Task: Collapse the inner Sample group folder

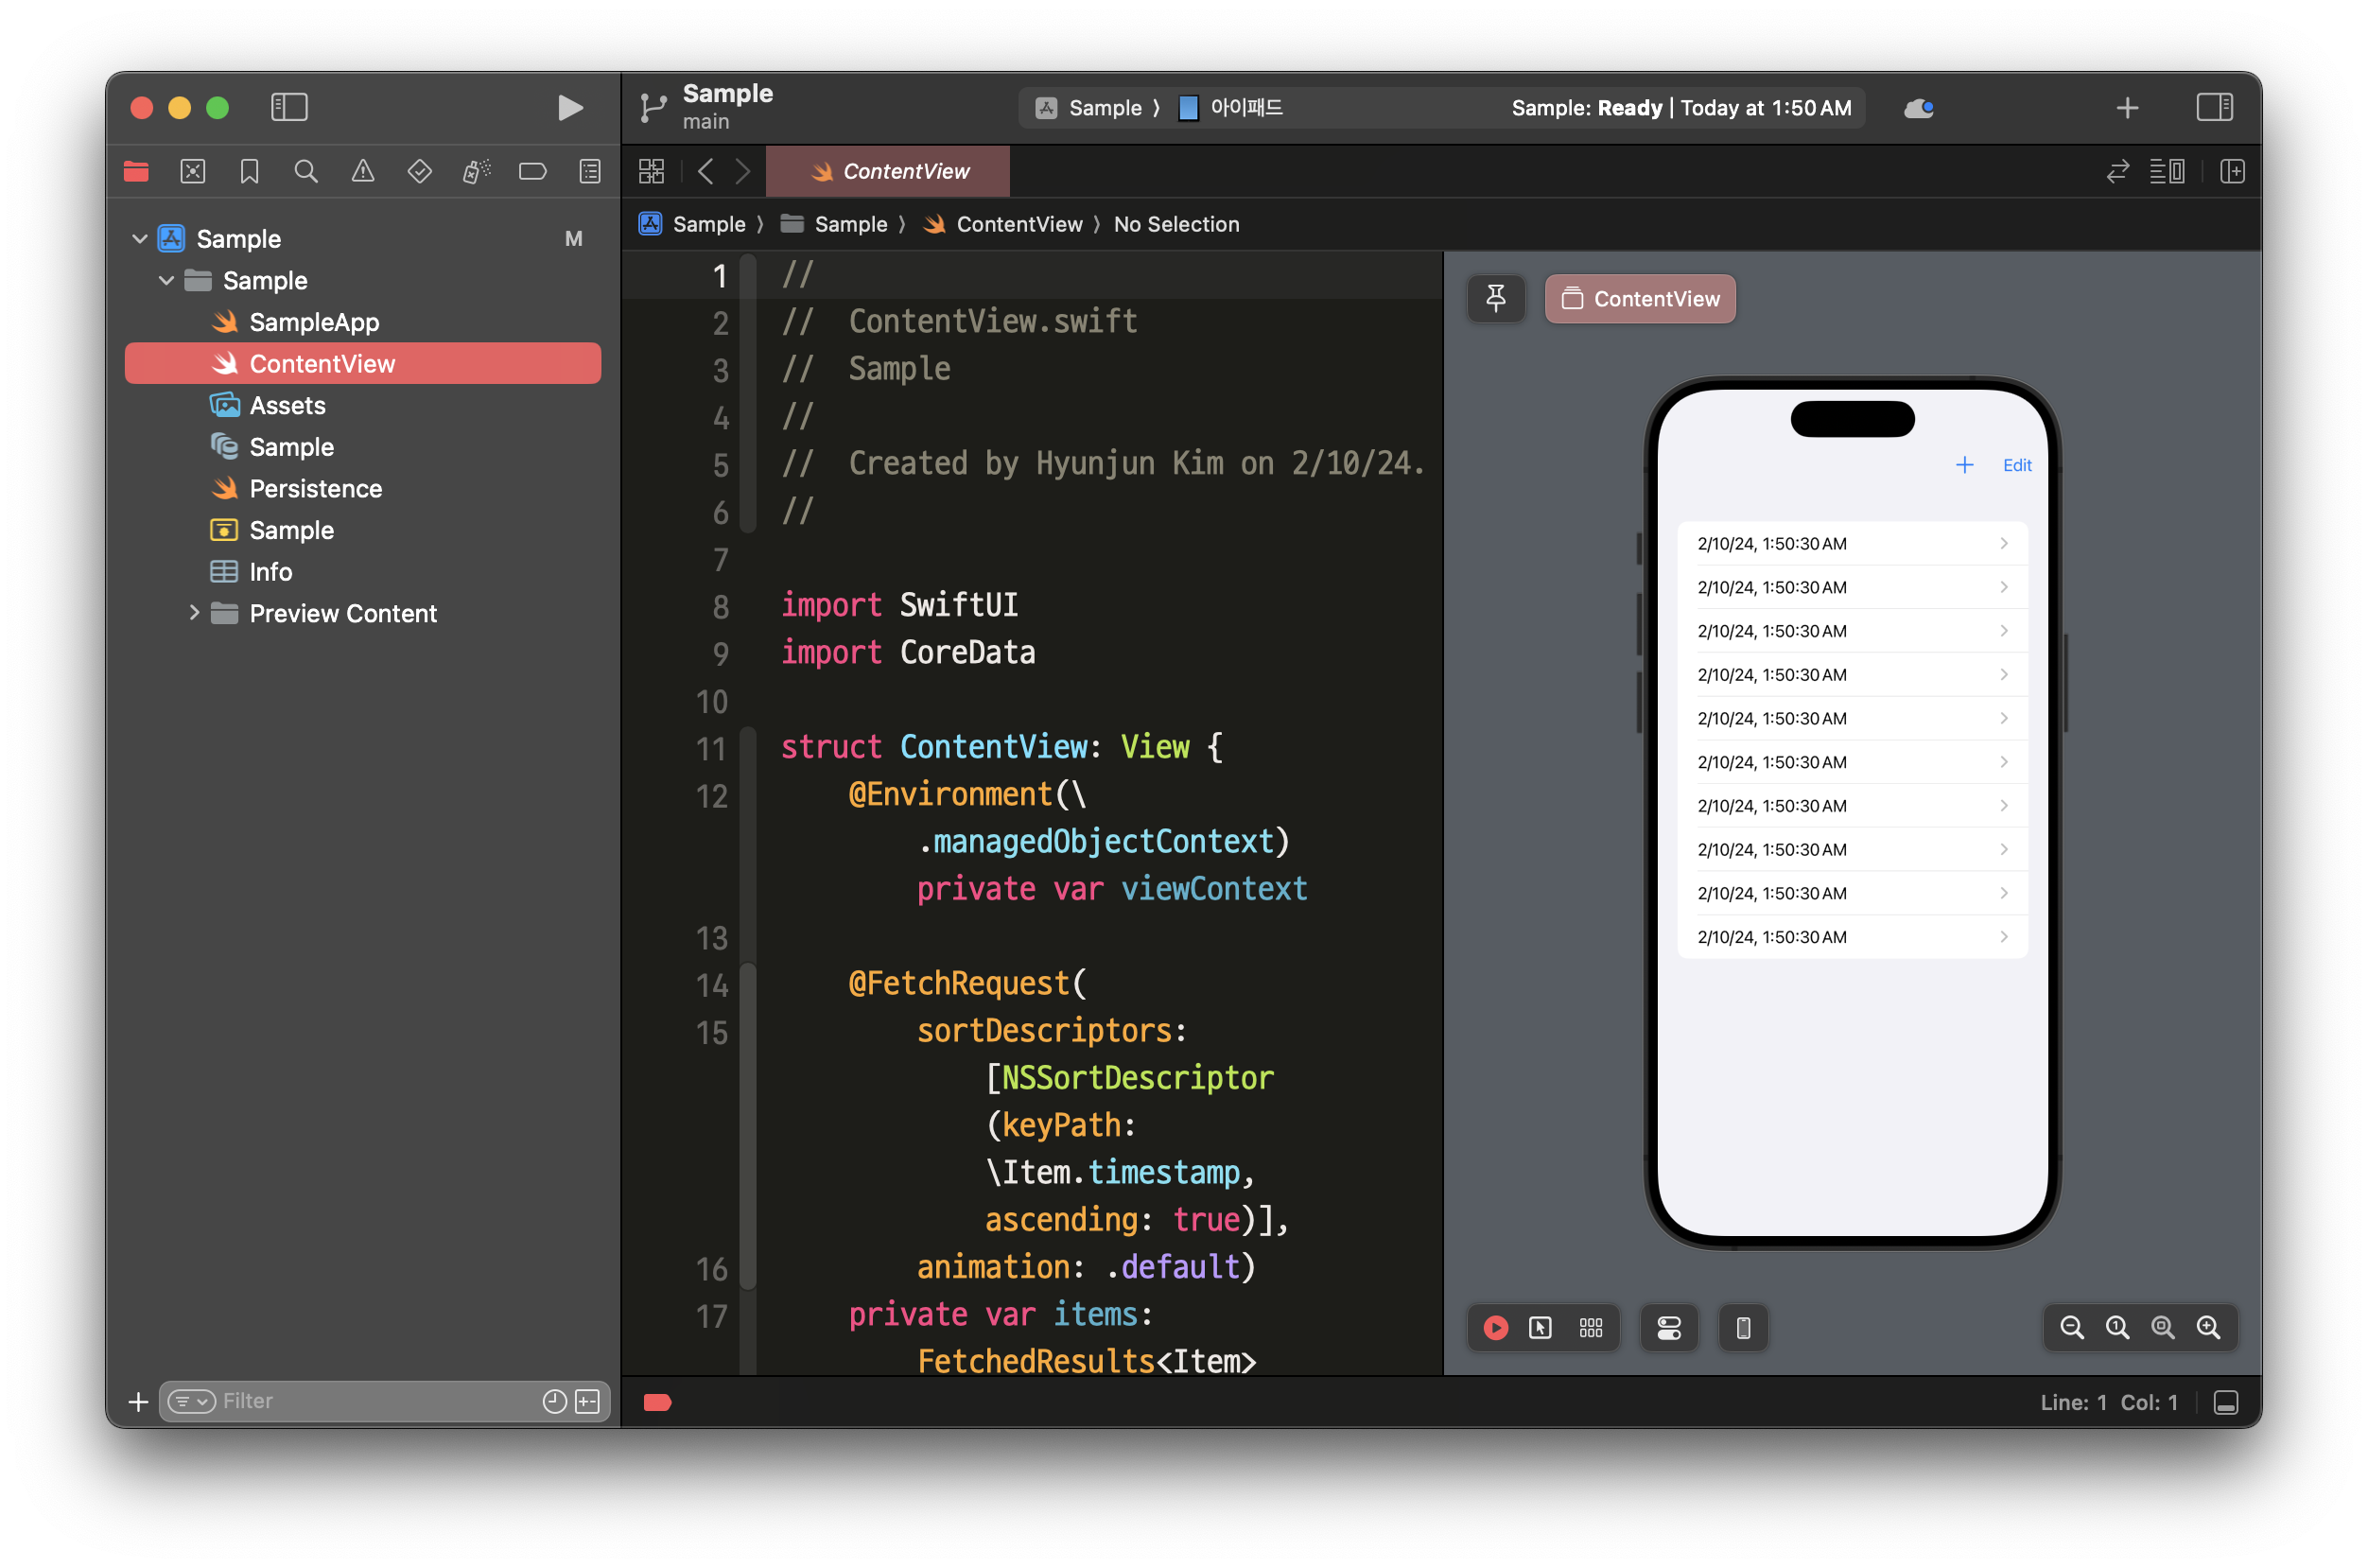Action: point(167,280)
